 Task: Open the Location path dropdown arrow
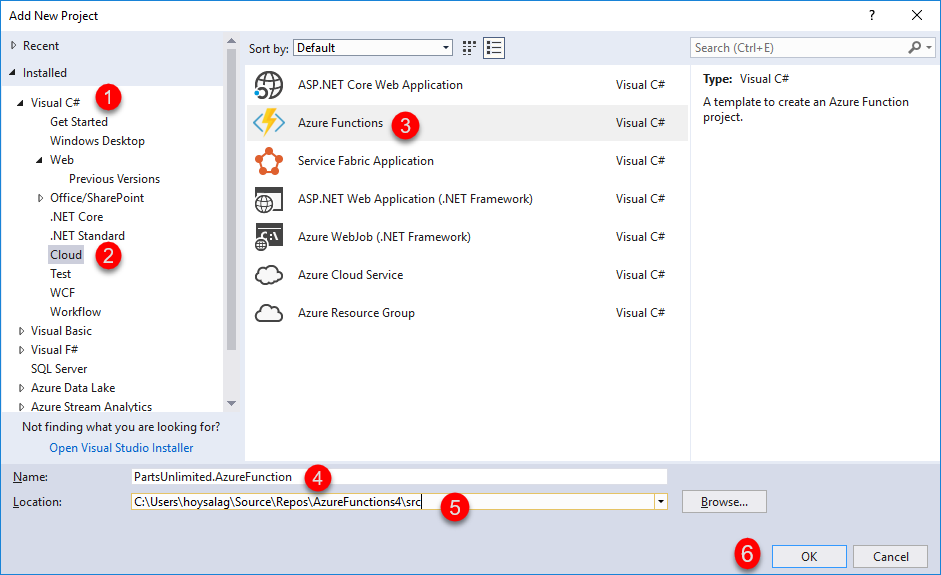click(x=661, y=502)
